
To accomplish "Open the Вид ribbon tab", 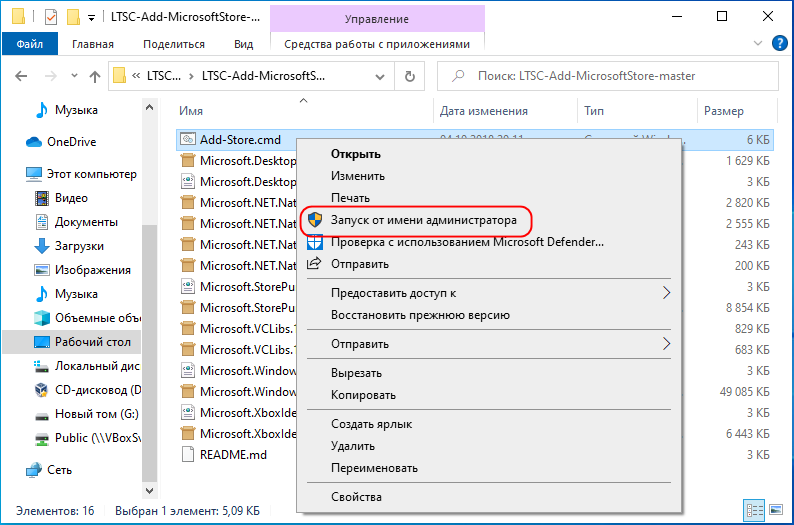I will (x=243, y=44).
